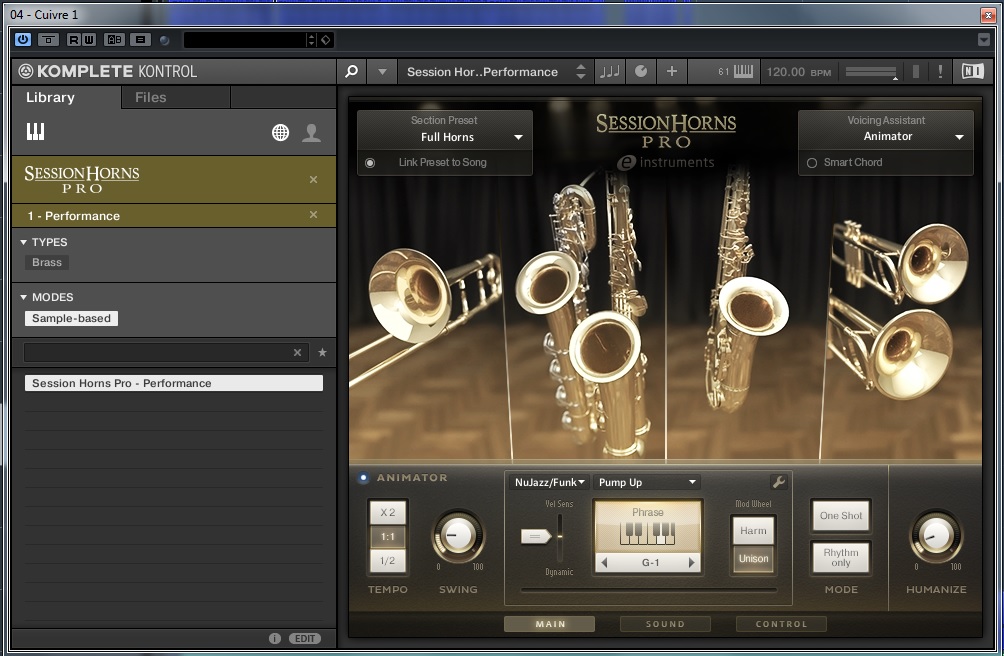Open the Voicing Assistant Animator dropdown
Viewport: 1004px width, 656px height.
886,137
